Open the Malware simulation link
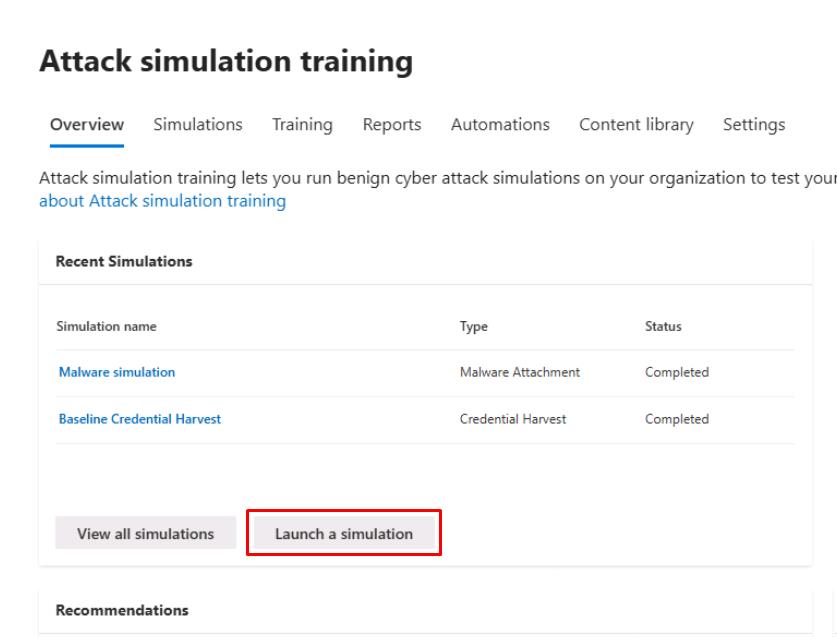 (117, 372)
